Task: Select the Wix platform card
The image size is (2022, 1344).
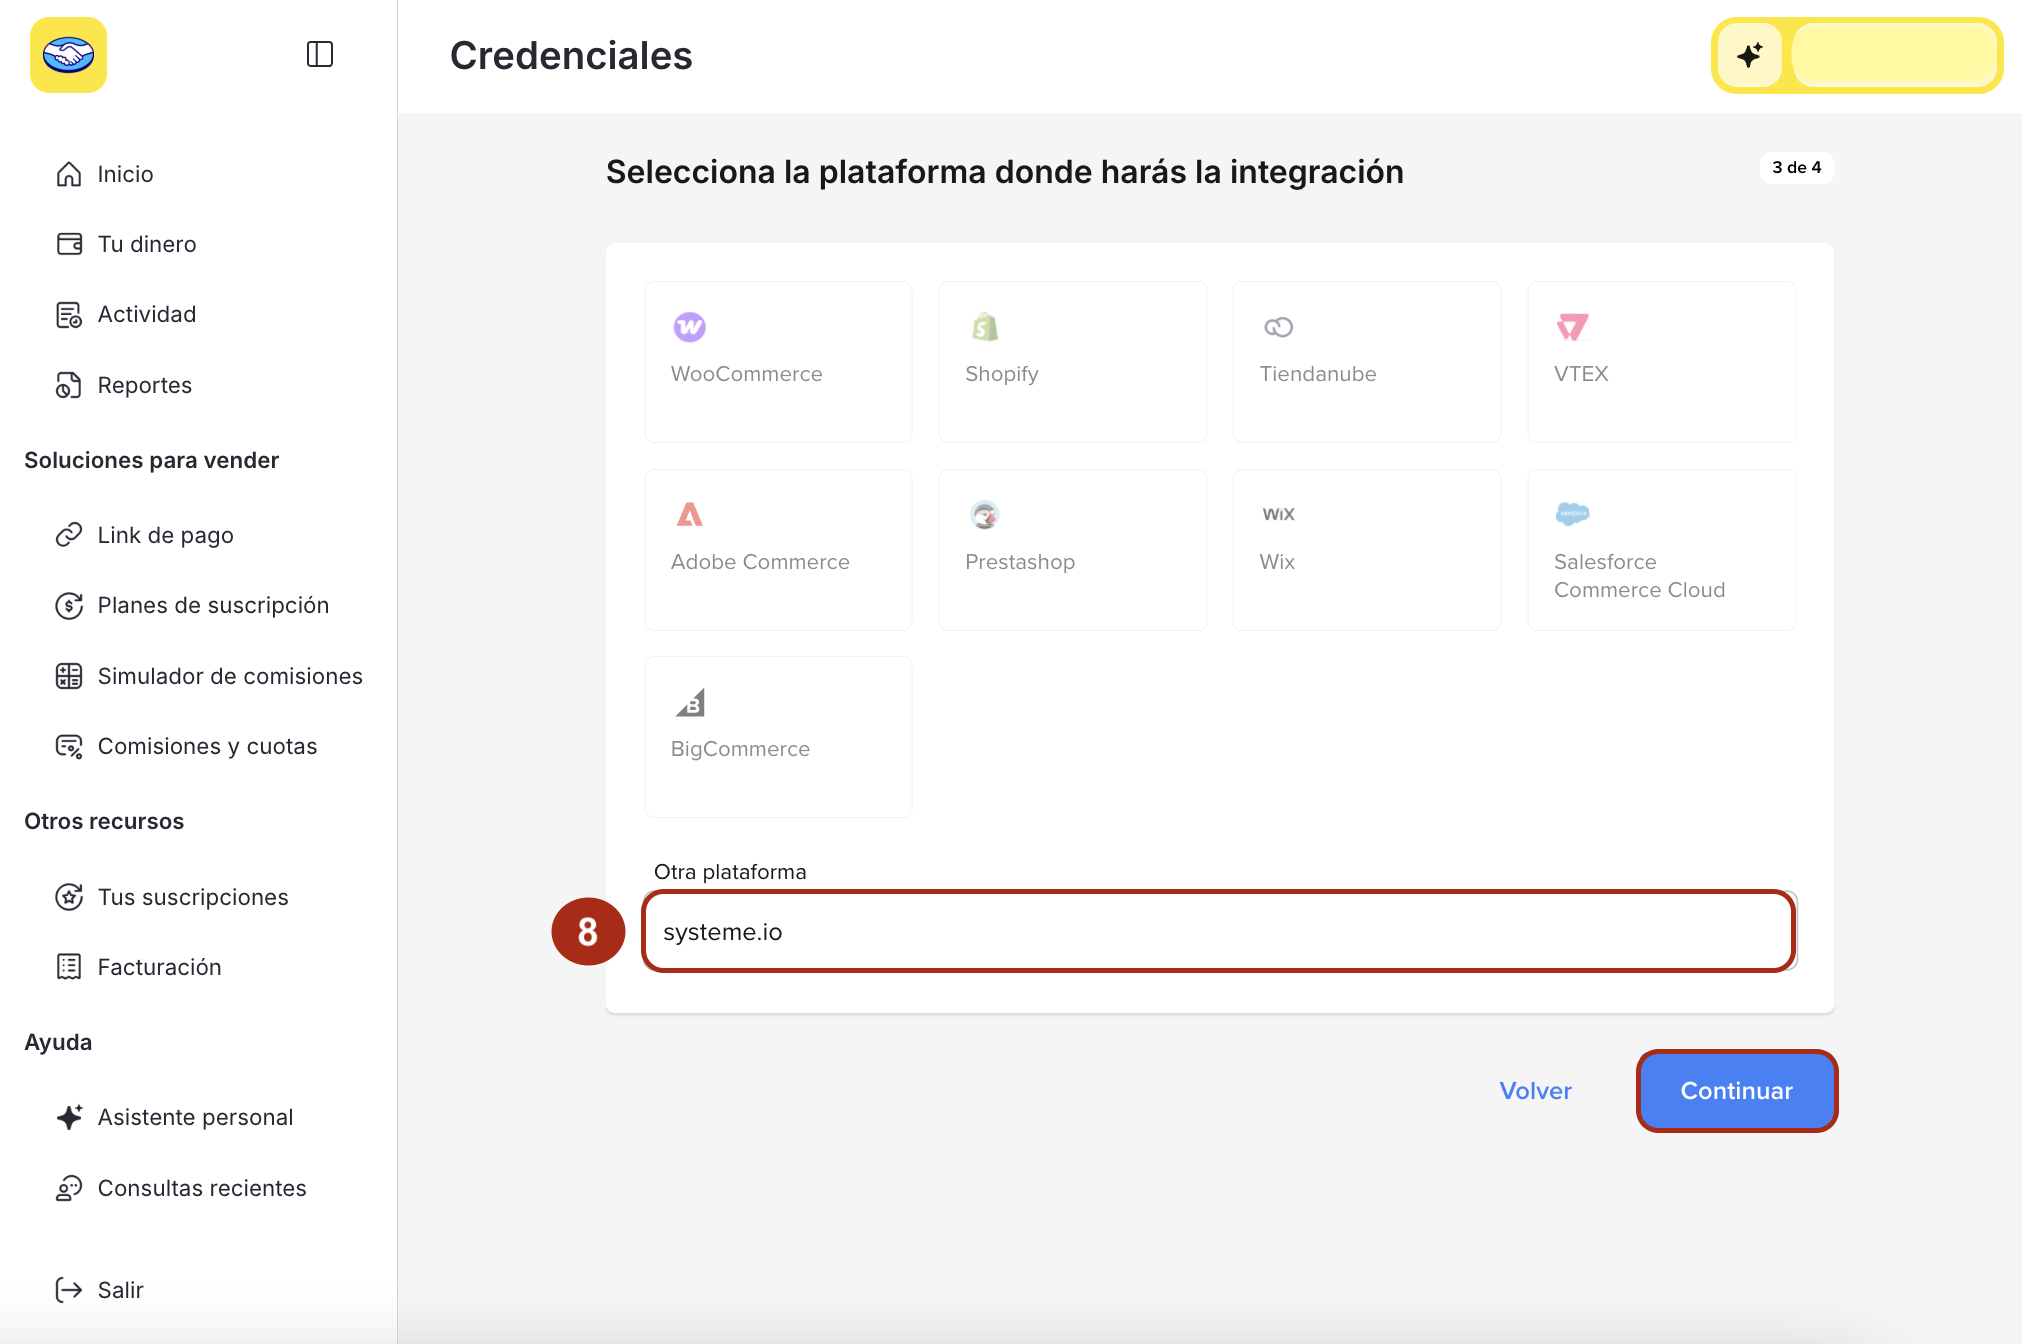Action: pyautogui.click(x=1367, y=550)
